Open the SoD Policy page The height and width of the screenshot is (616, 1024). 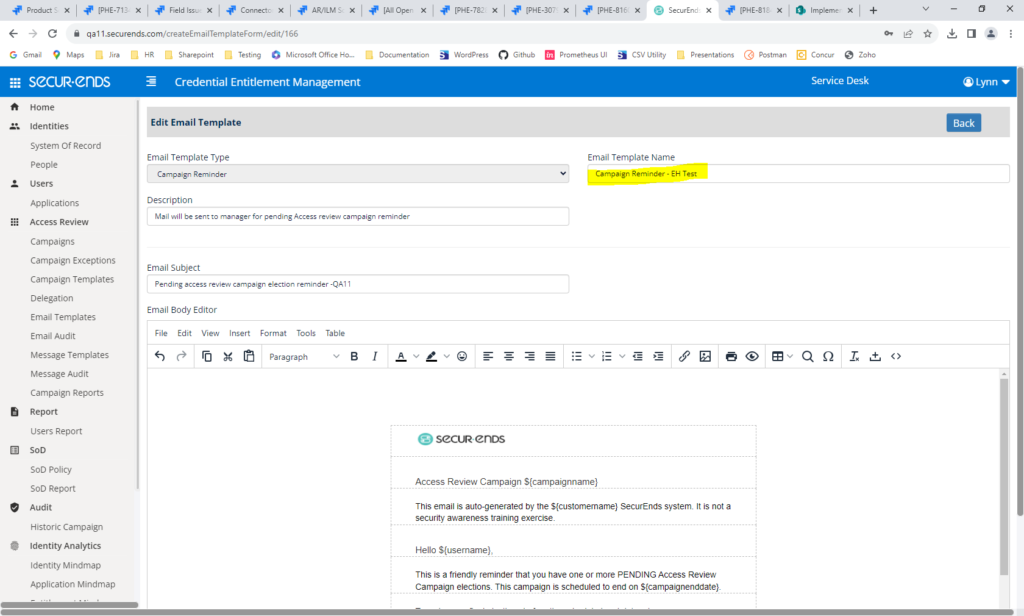coord(51,470)
